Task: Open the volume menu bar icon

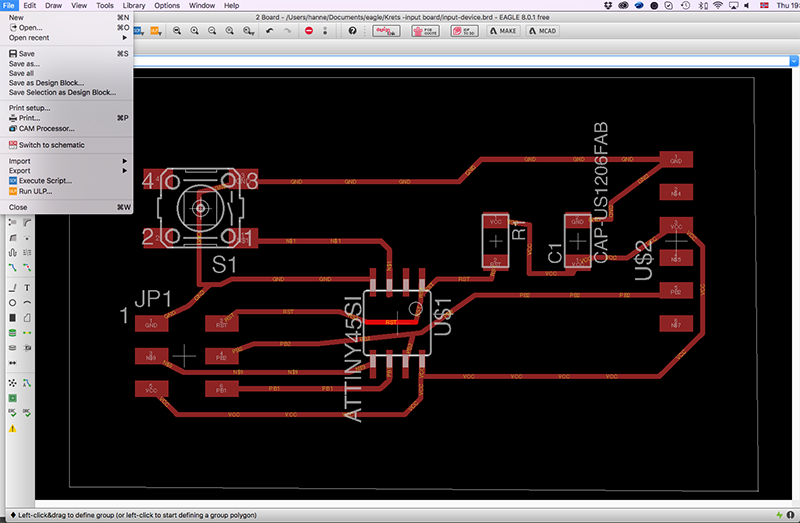Action: click(746, 5)
